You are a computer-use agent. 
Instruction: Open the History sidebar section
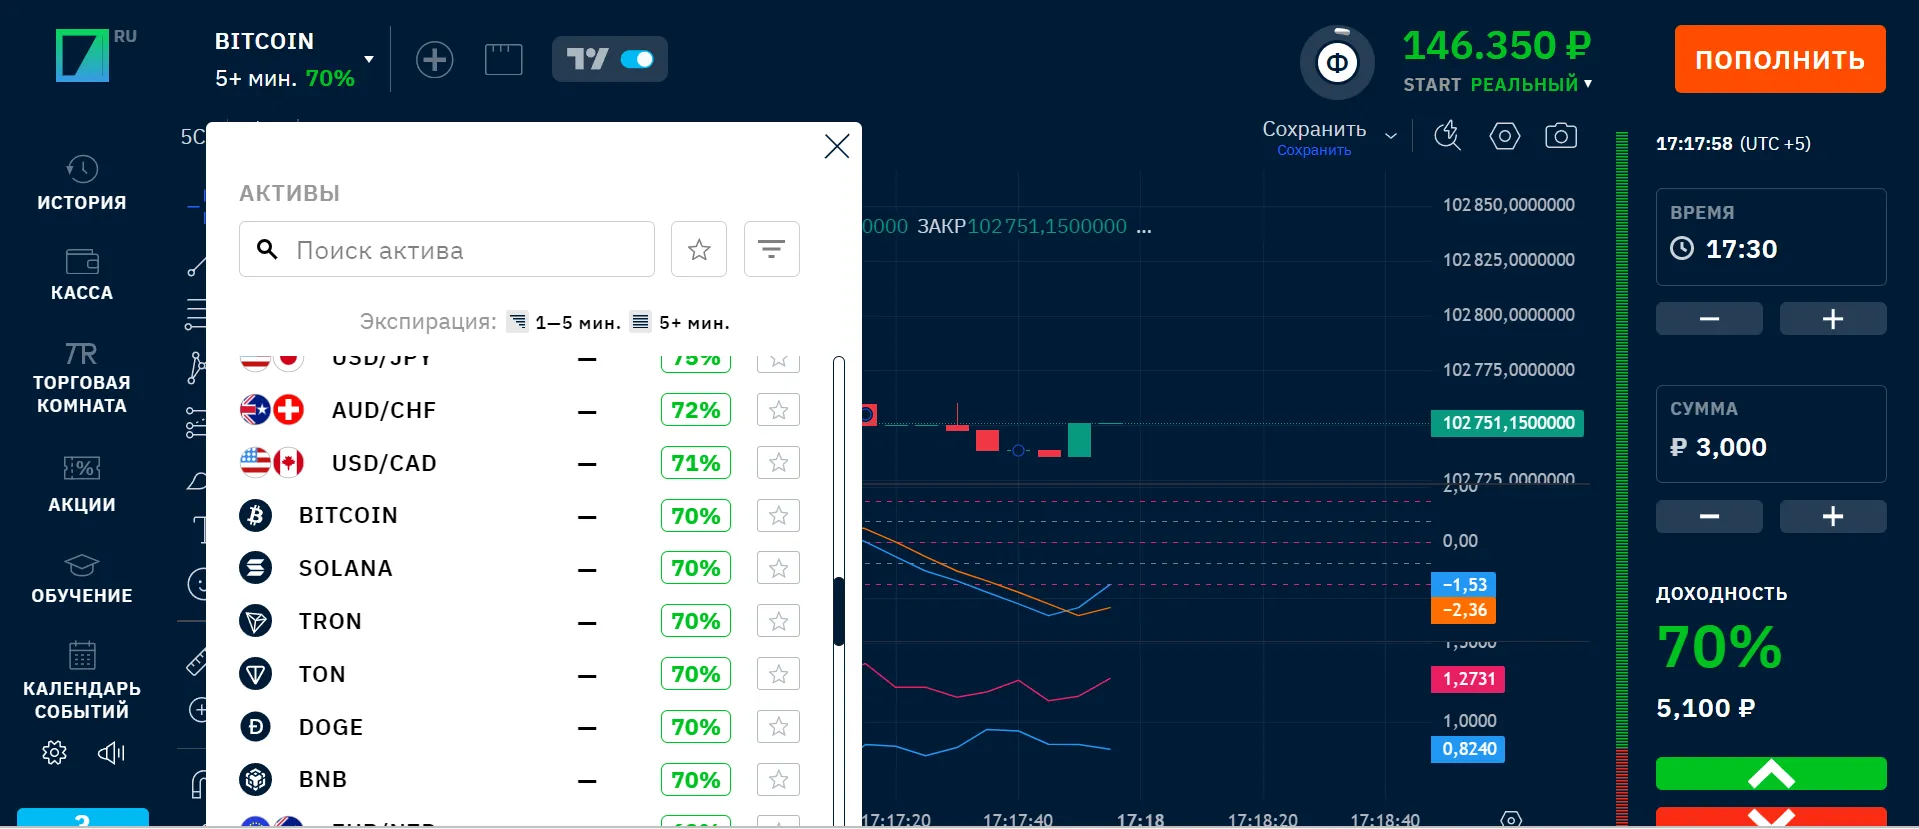pos(82,183)
